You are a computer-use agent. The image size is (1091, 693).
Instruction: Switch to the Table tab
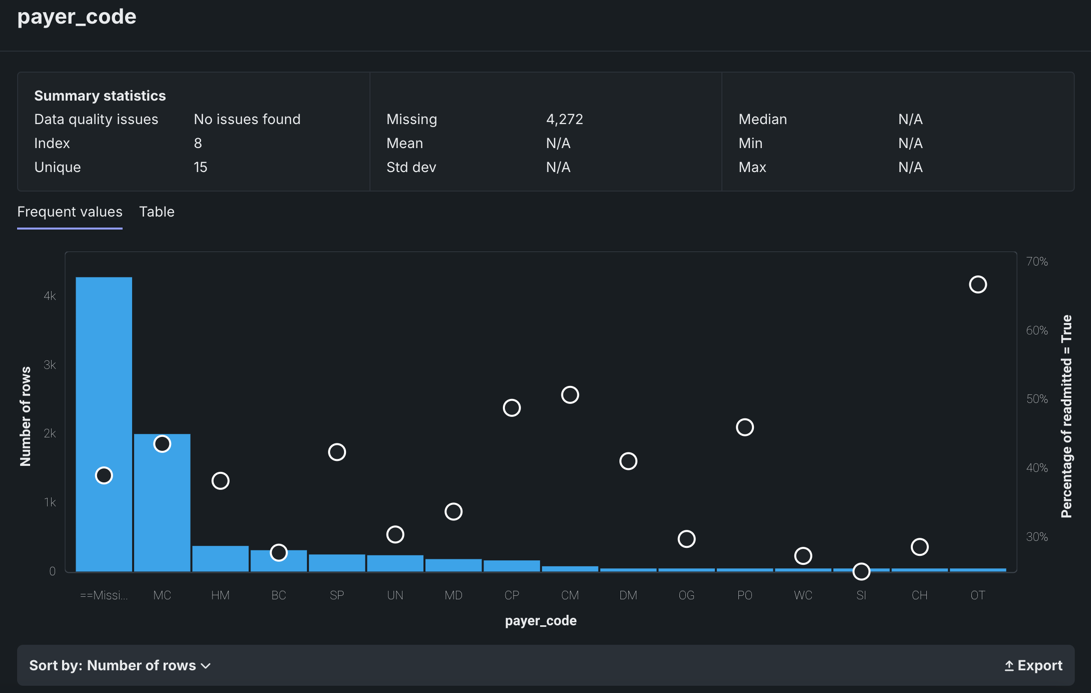click(157, 212)
